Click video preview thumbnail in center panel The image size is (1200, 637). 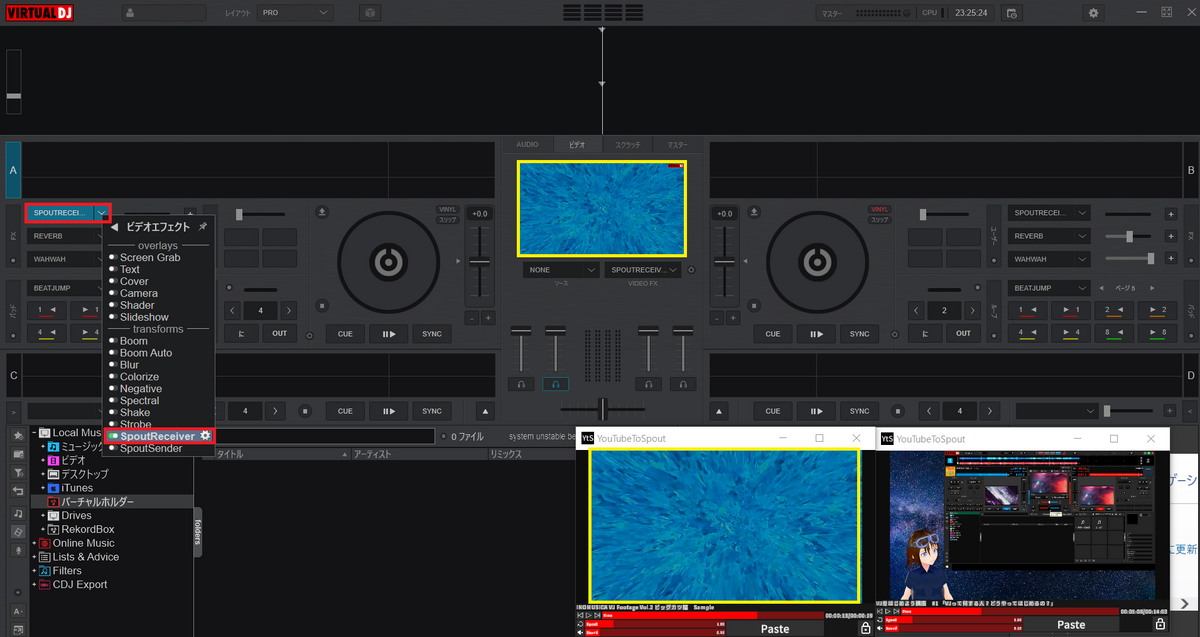[x=602, y=208]
